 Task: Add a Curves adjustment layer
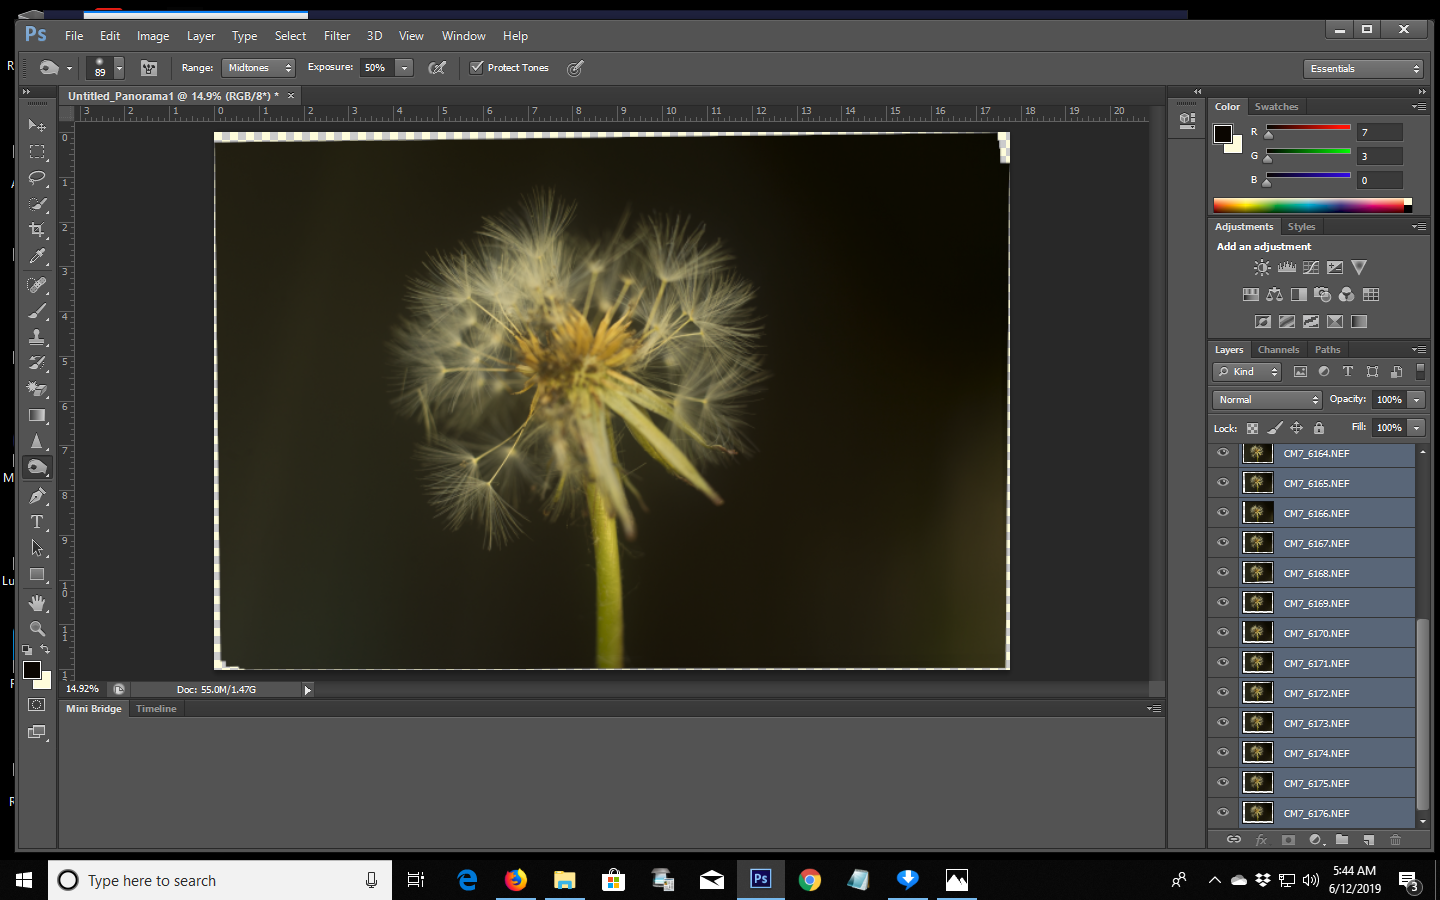pos(1310,268)
